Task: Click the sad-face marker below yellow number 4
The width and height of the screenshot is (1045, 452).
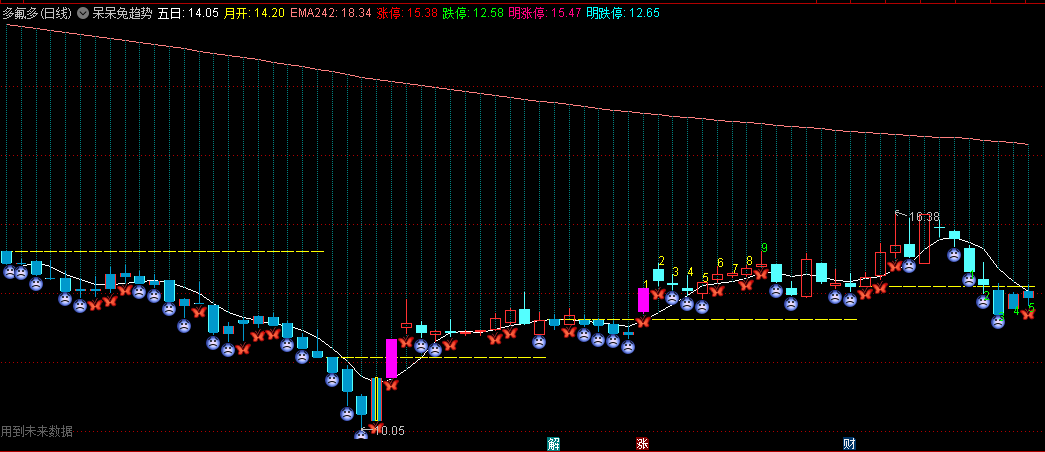Action: tap(687, 304)
